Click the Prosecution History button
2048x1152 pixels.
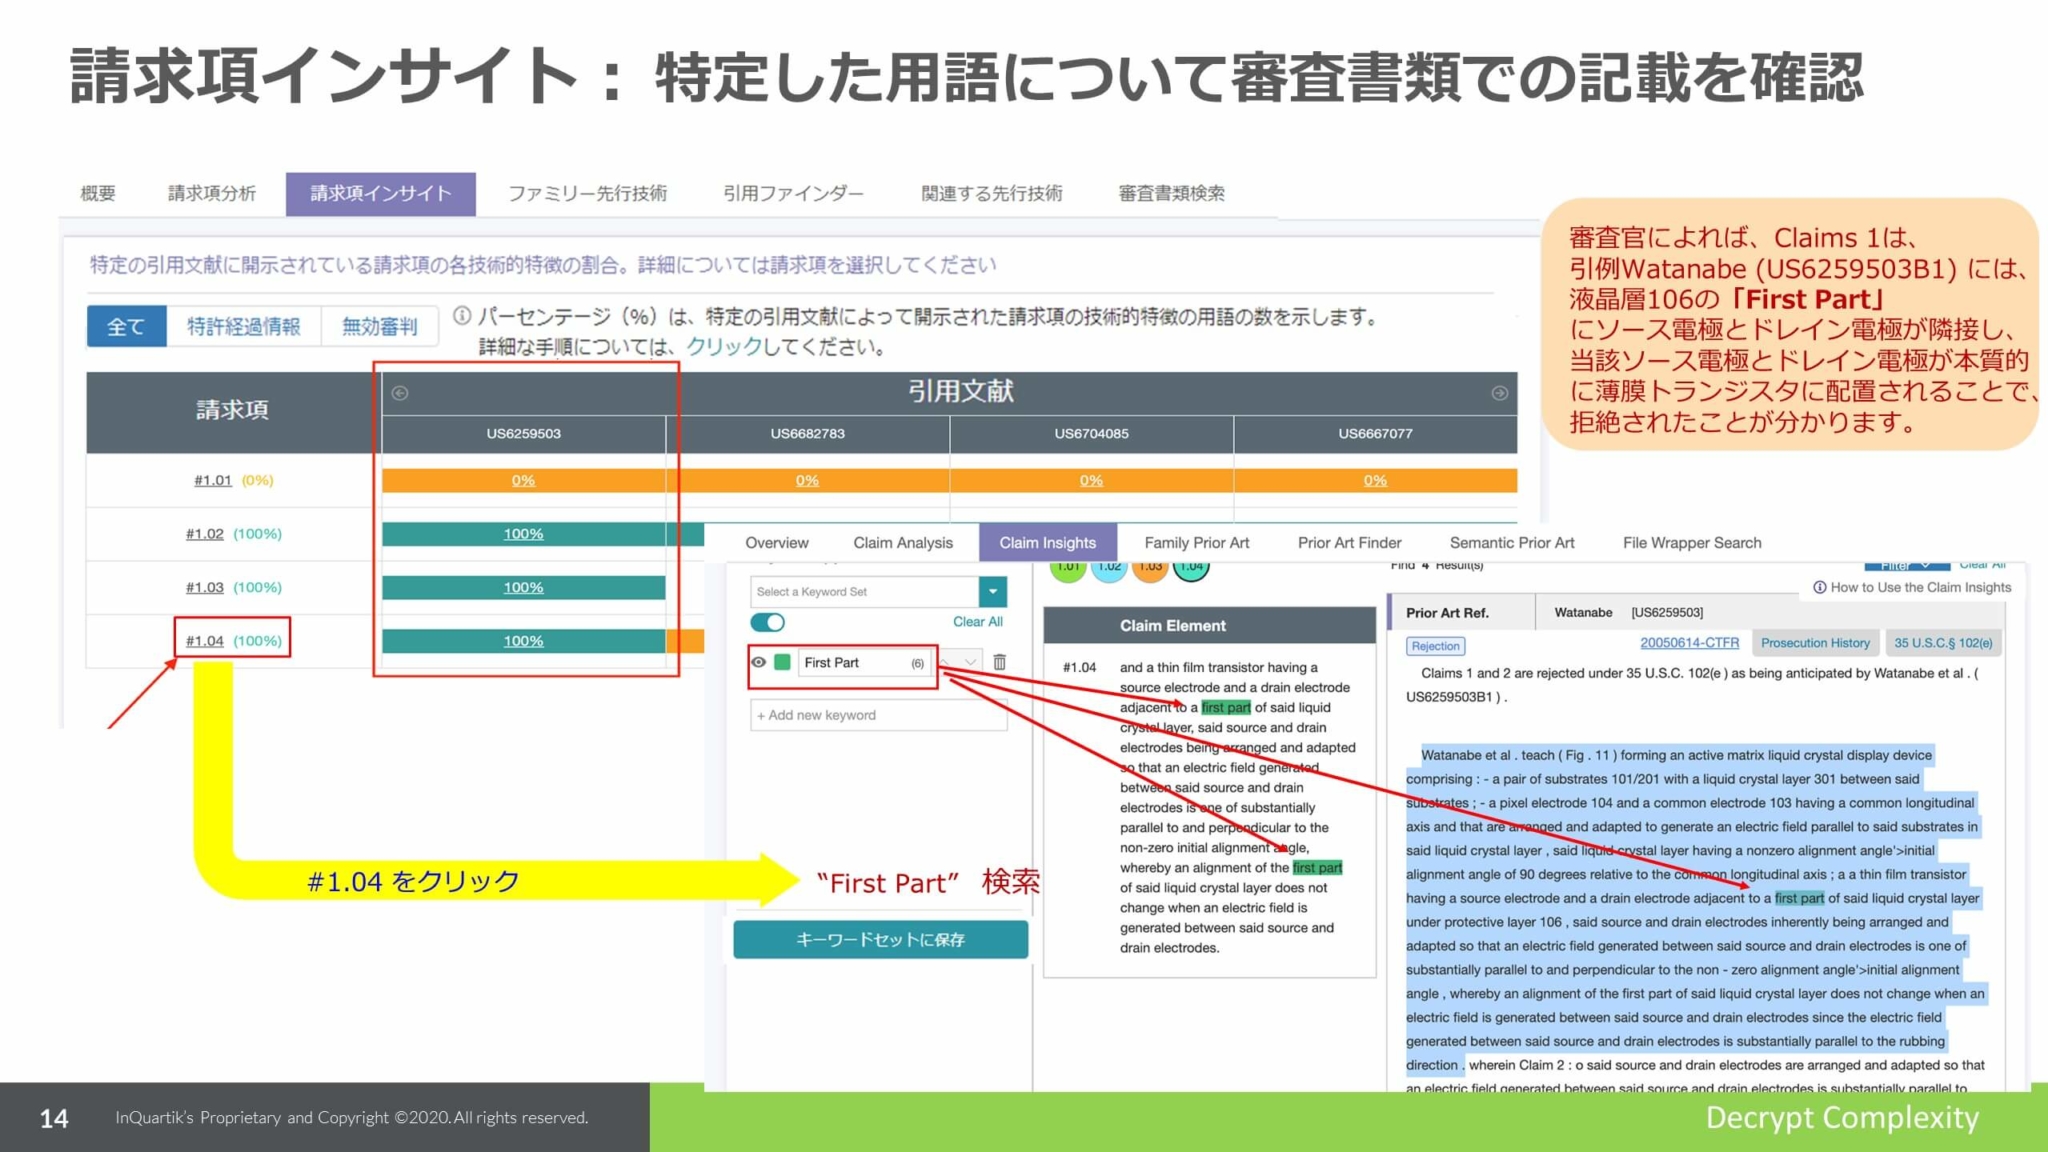(x=1815, y=643)
